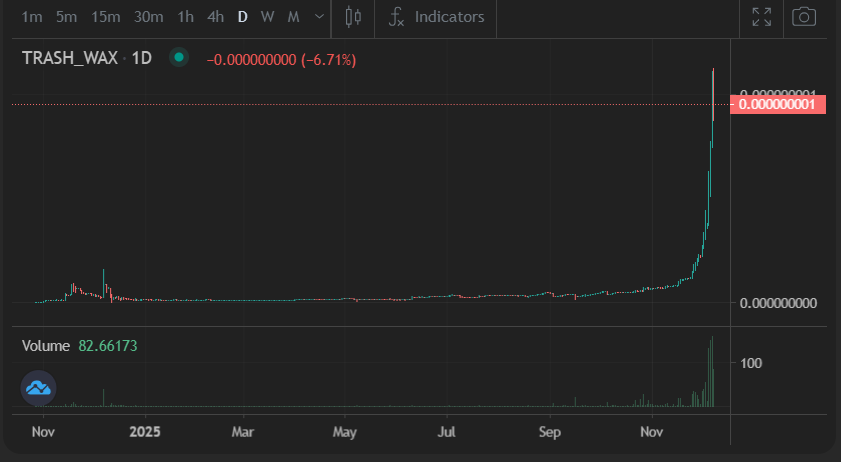Select the daily D timeframe
841x462 pixels.
[x=242, y=17]
